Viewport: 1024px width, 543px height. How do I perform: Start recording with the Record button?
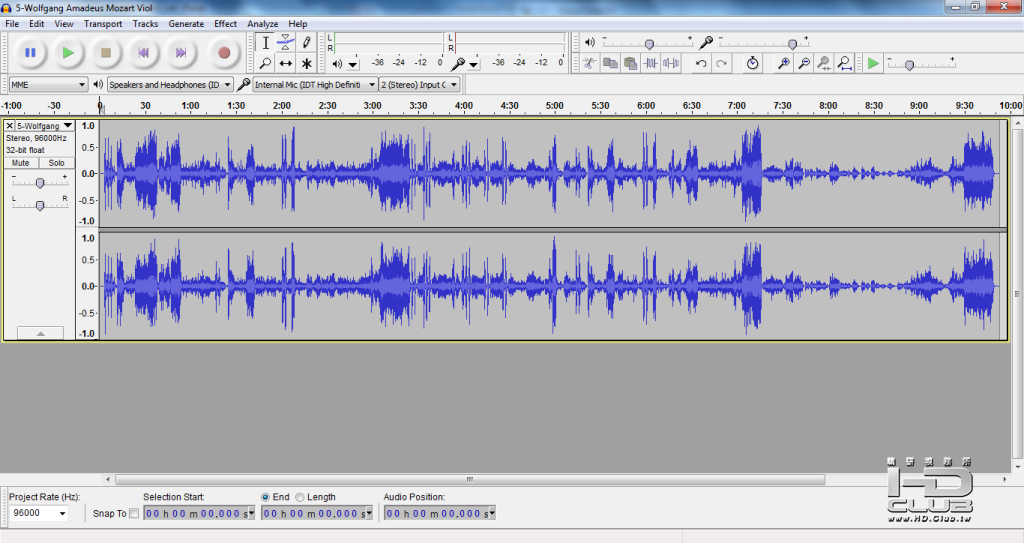tap(224, 53)
